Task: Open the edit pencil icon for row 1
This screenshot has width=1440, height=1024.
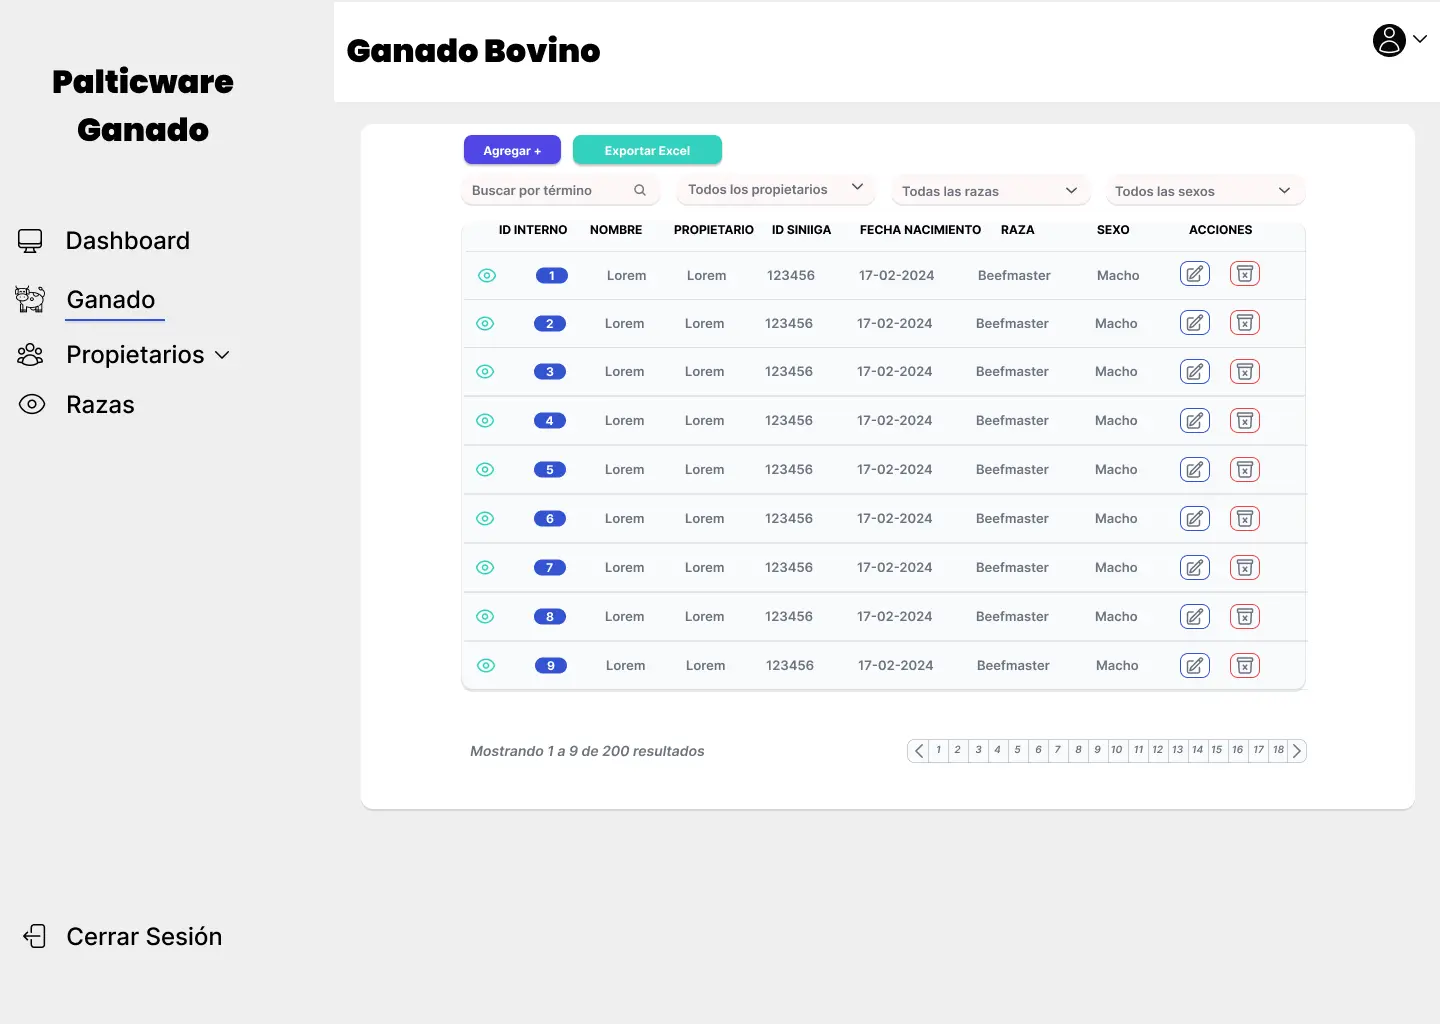Action: (x=1194, y=273)
